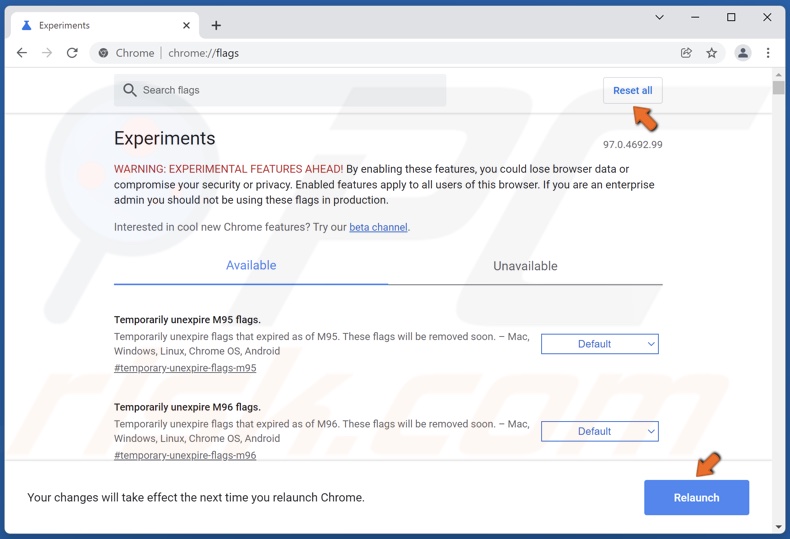
Task: Open the M95 flags Default dropdown
Action: coord(600,344)
